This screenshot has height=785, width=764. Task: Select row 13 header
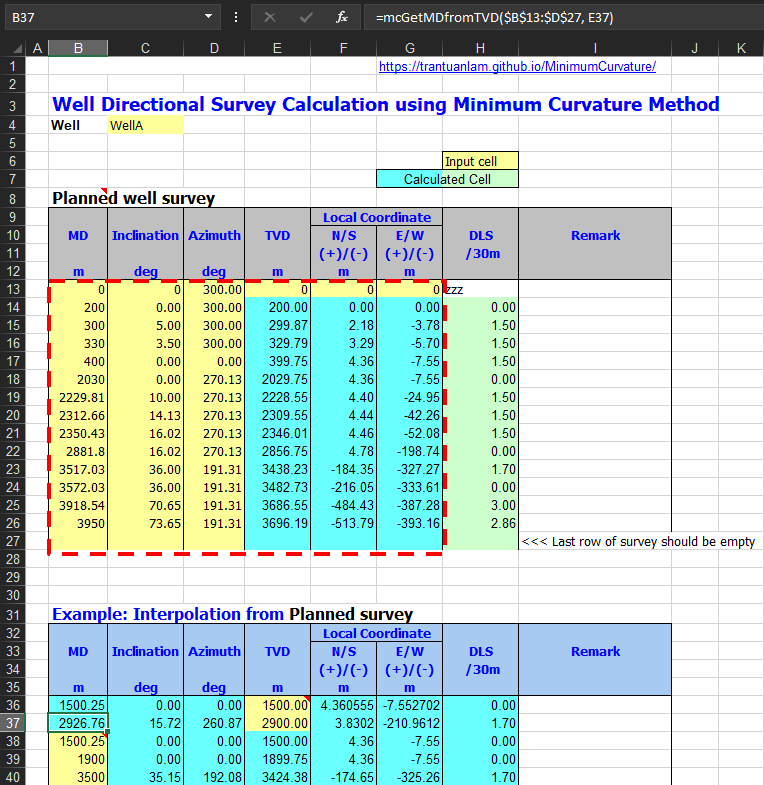(x=12, y=289)
